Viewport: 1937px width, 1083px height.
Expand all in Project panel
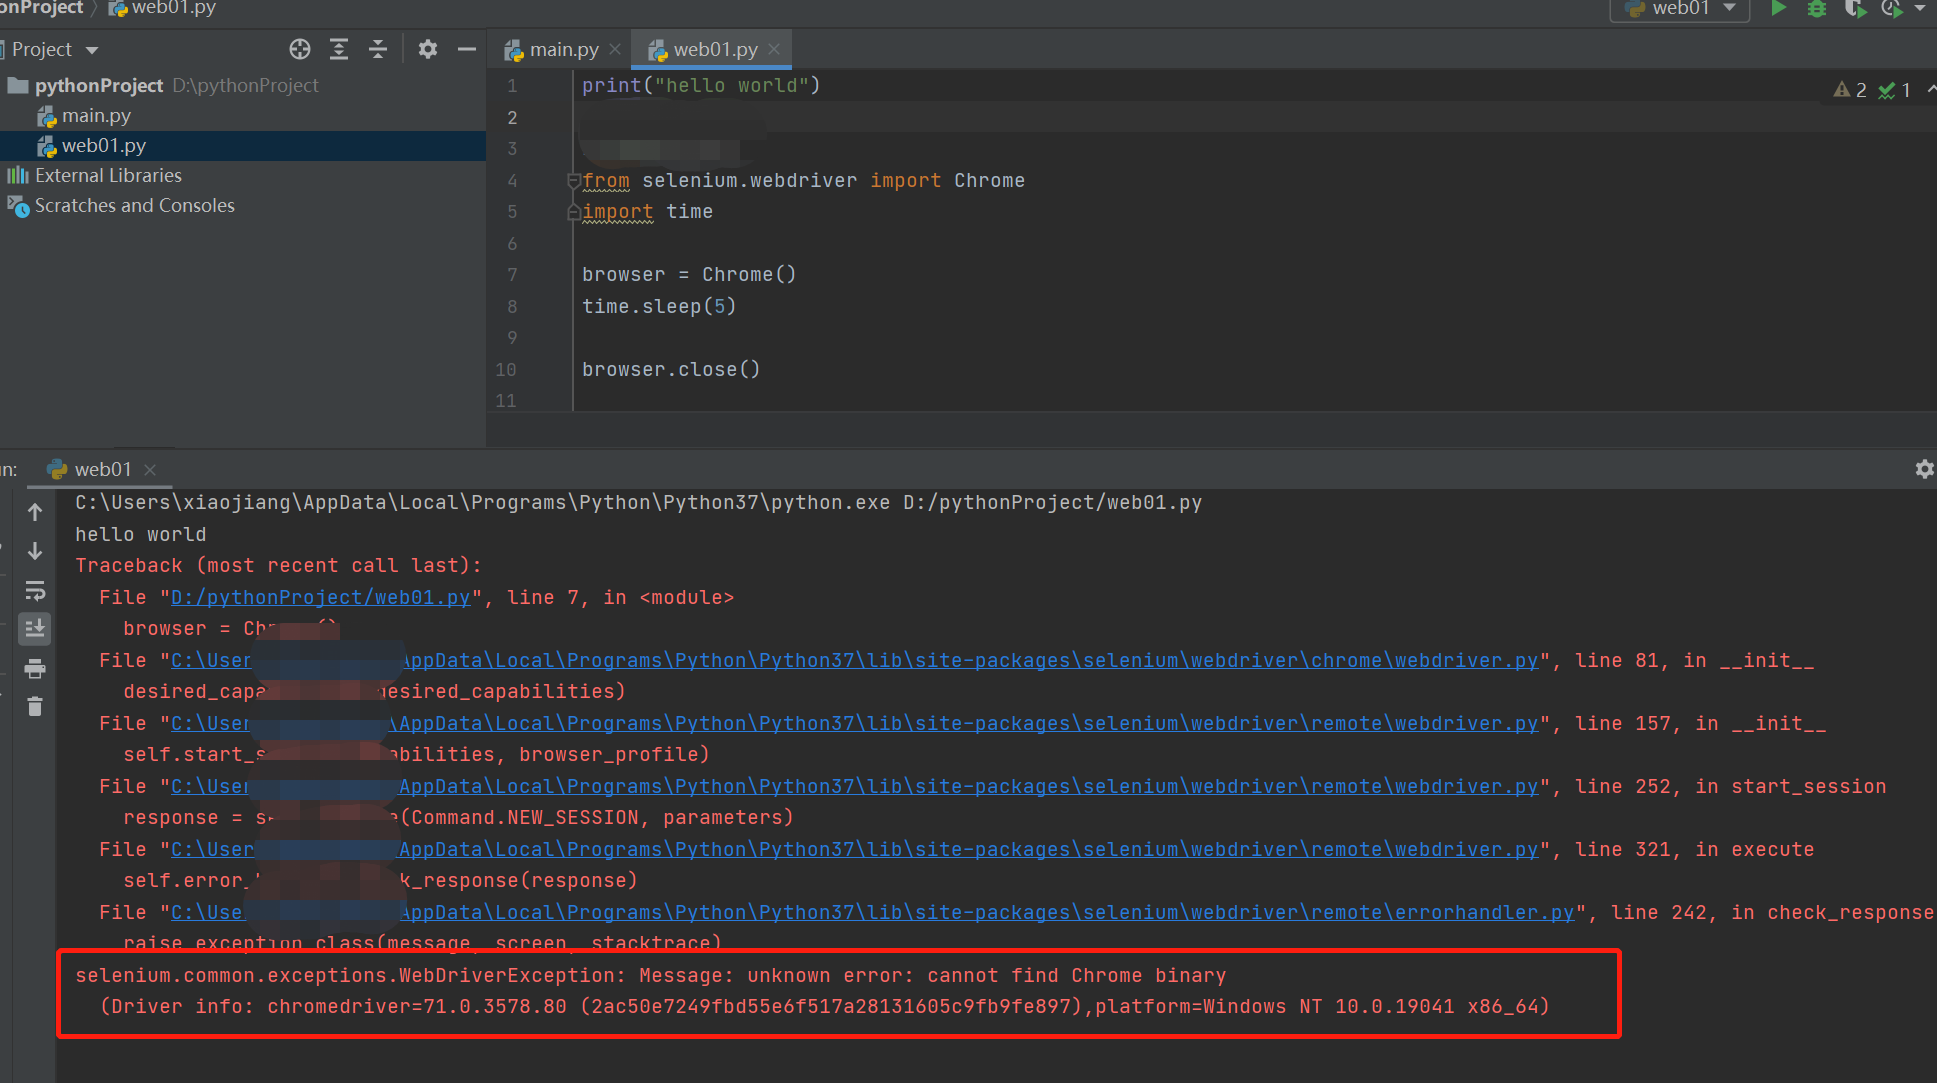pos(339,49)
